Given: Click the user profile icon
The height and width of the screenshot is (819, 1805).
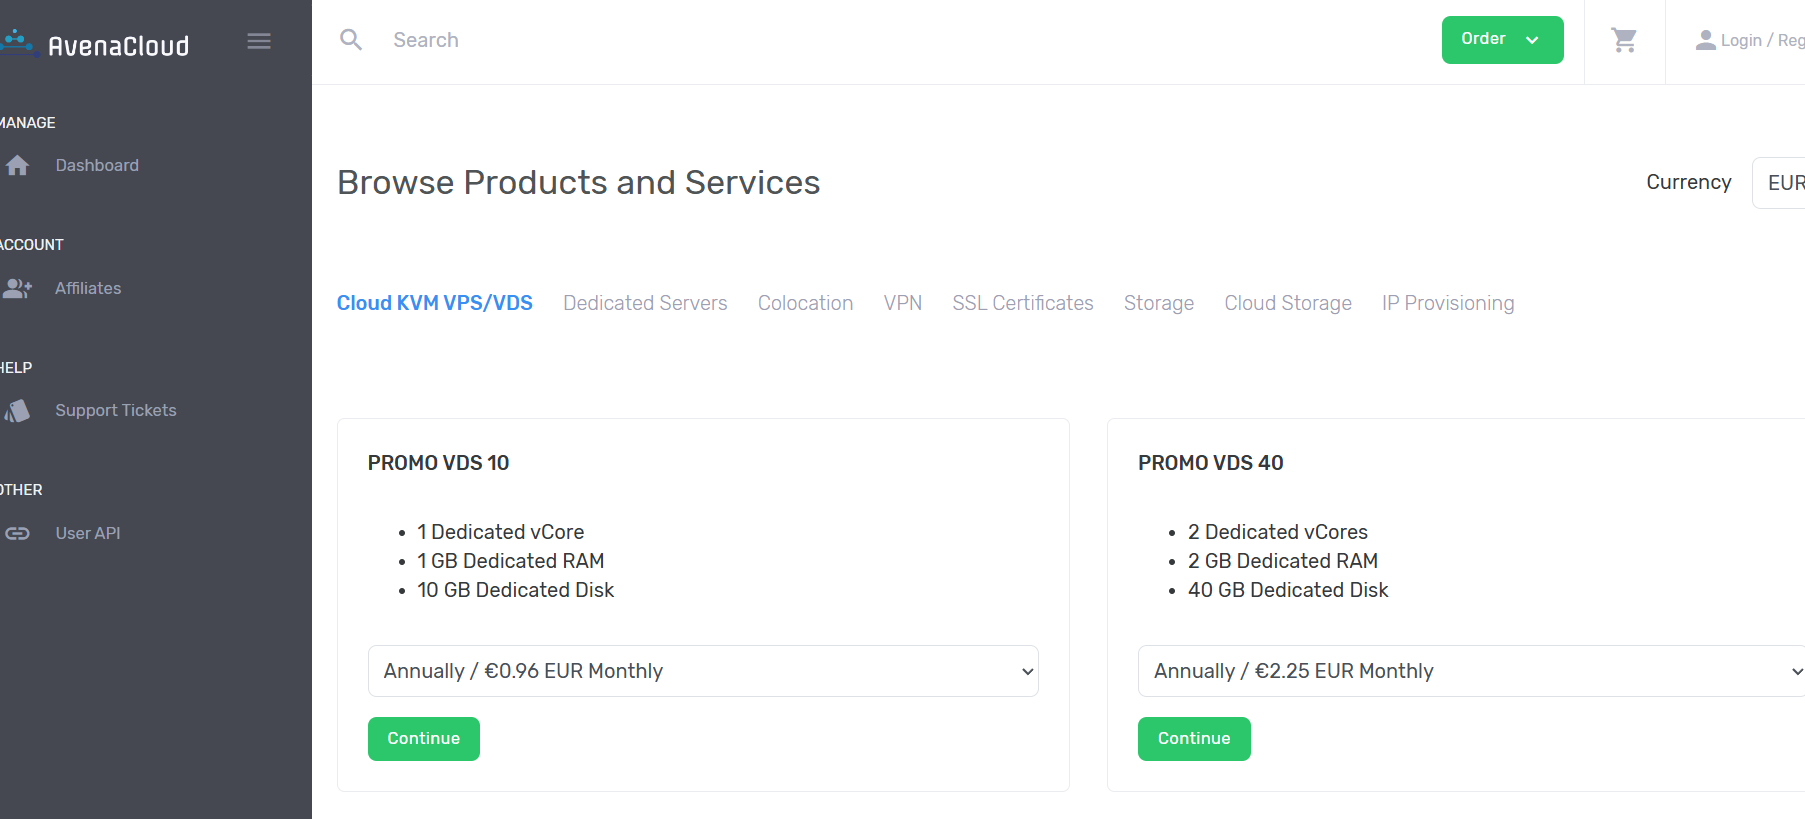Looking at the screenshot, I should pos(1705,40).
